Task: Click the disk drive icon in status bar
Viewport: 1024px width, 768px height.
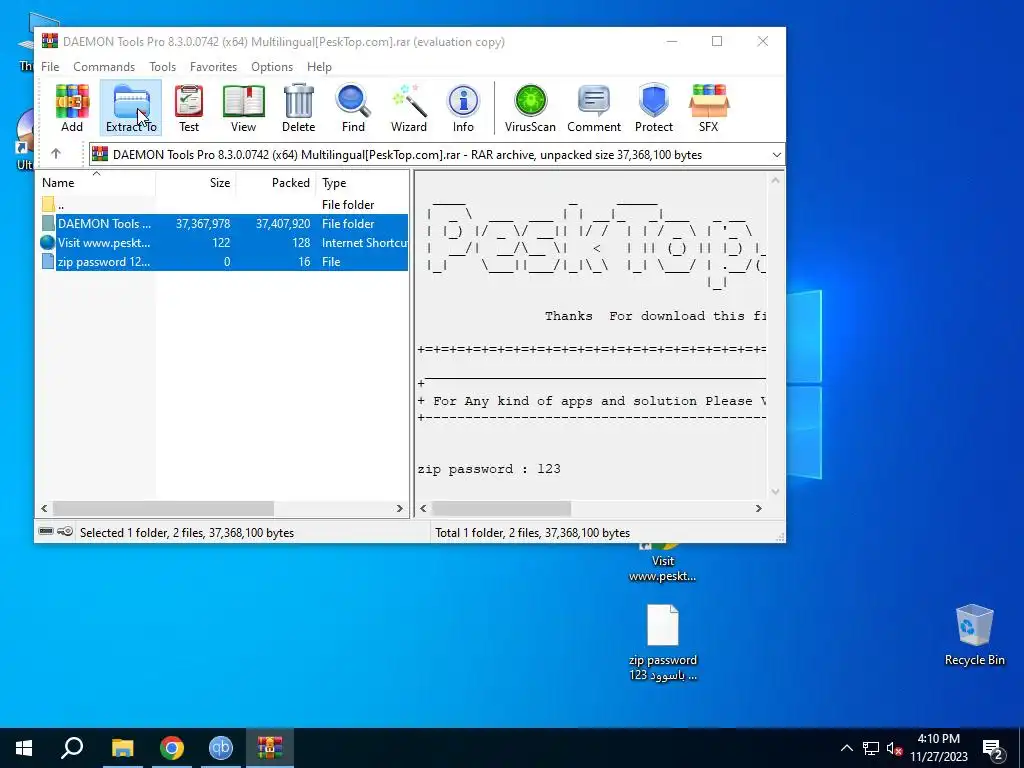Action: (46, 532)
